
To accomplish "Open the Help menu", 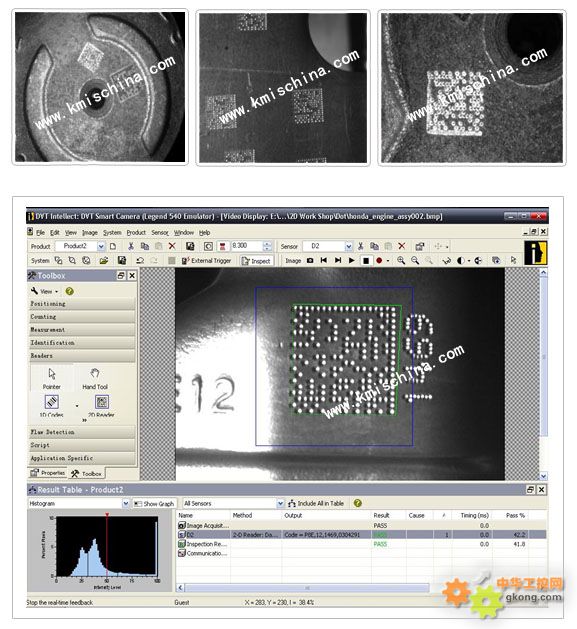I will tap(205, 232).
